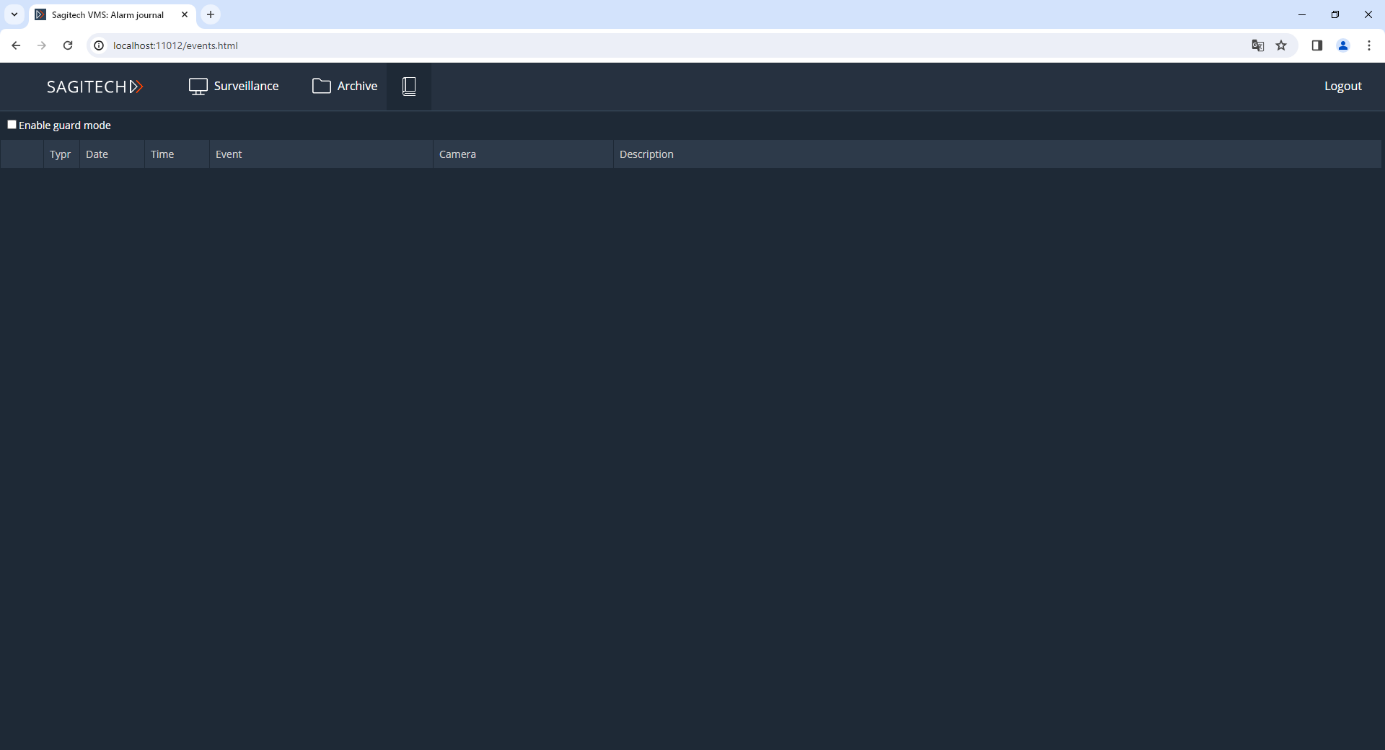Reload the page with browser refresh

click(x=68, y=45)
